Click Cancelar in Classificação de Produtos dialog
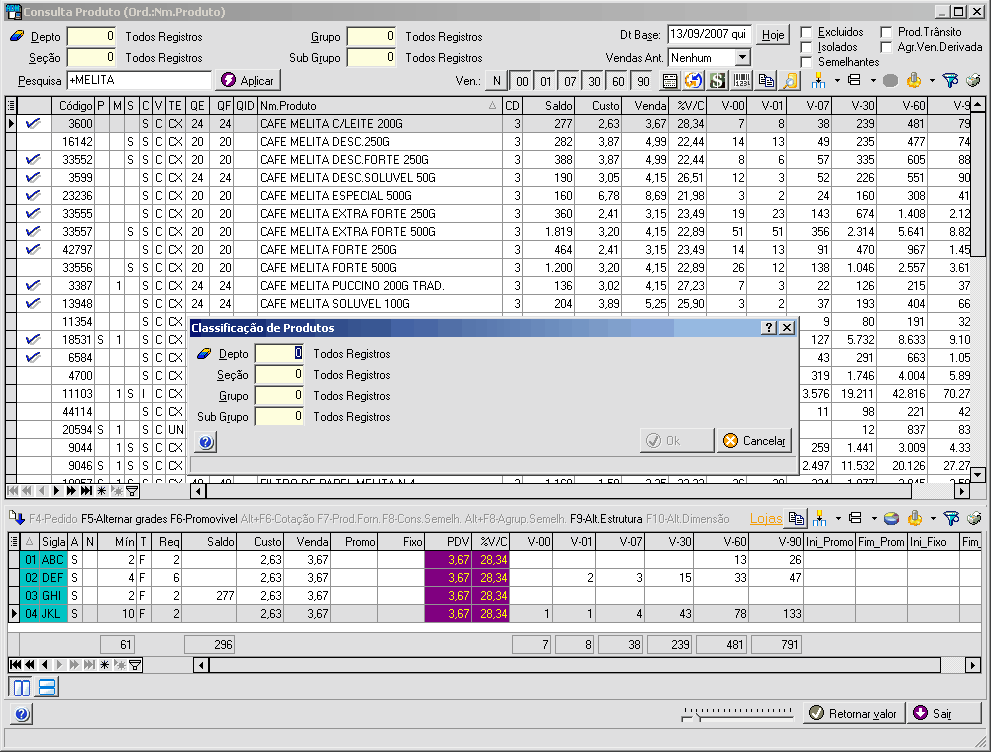 [x=754, y=440]
